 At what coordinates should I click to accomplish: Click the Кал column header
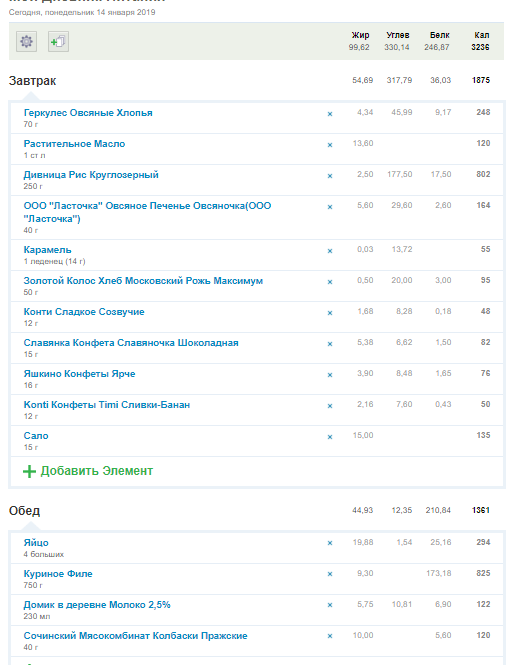(482, 35)
